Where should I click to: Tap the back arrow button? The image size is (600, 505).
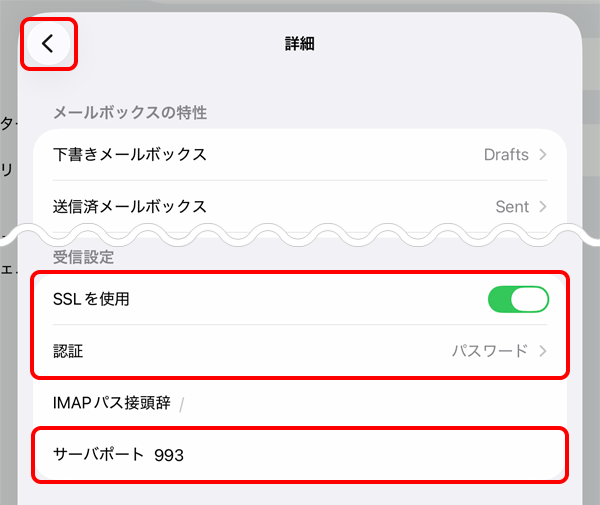coord(48,44)
